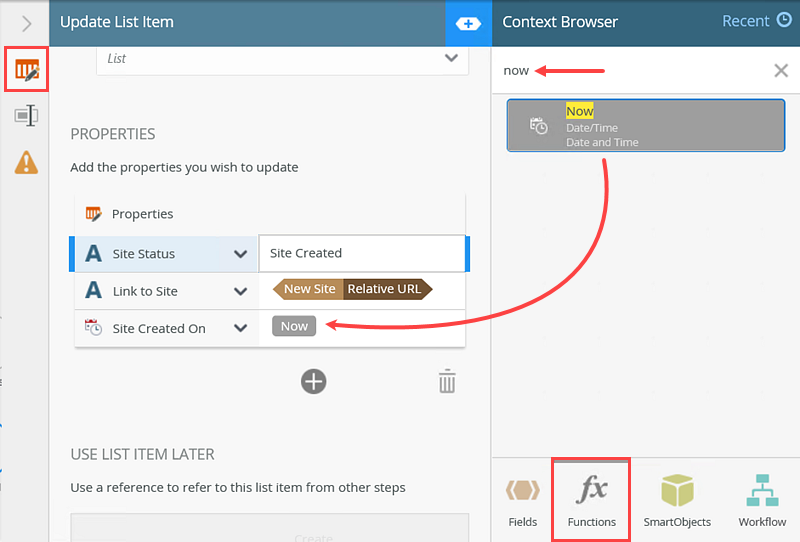Click the Link to Site label
This screenshot has width=800, height=542.
click(x=145, y=291)
